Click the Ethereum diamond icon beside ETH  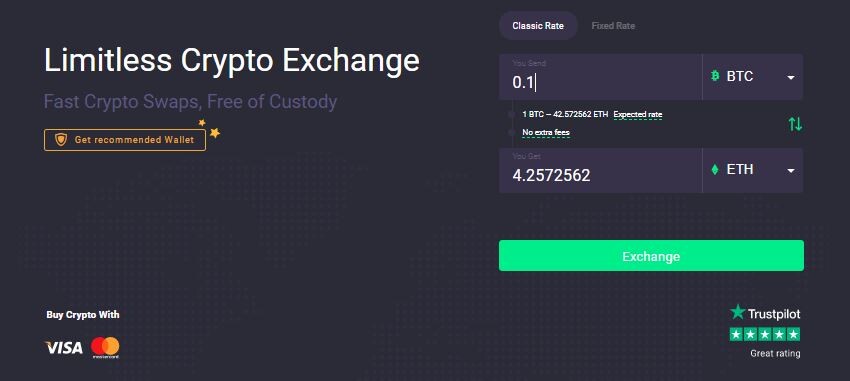714,170
